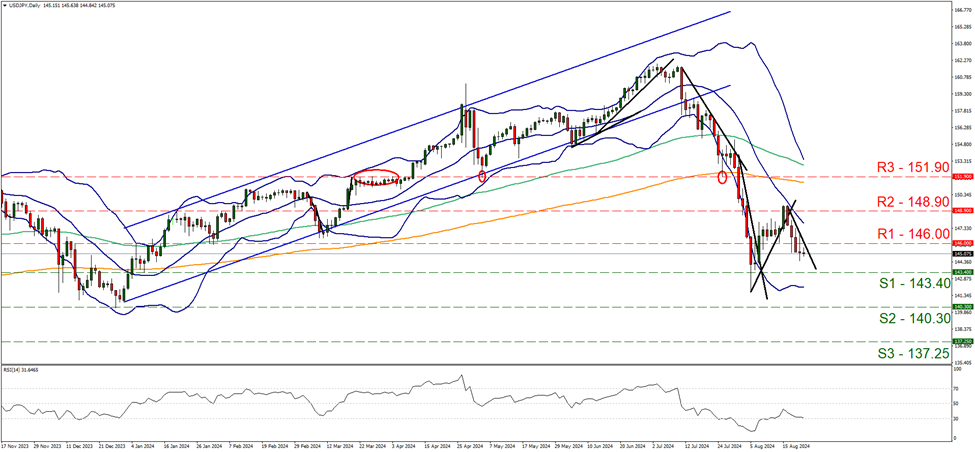This screenshot has width=975, height=452.
Task: Click the 17 Nov 2023 date label
Action: pos(14,446)
